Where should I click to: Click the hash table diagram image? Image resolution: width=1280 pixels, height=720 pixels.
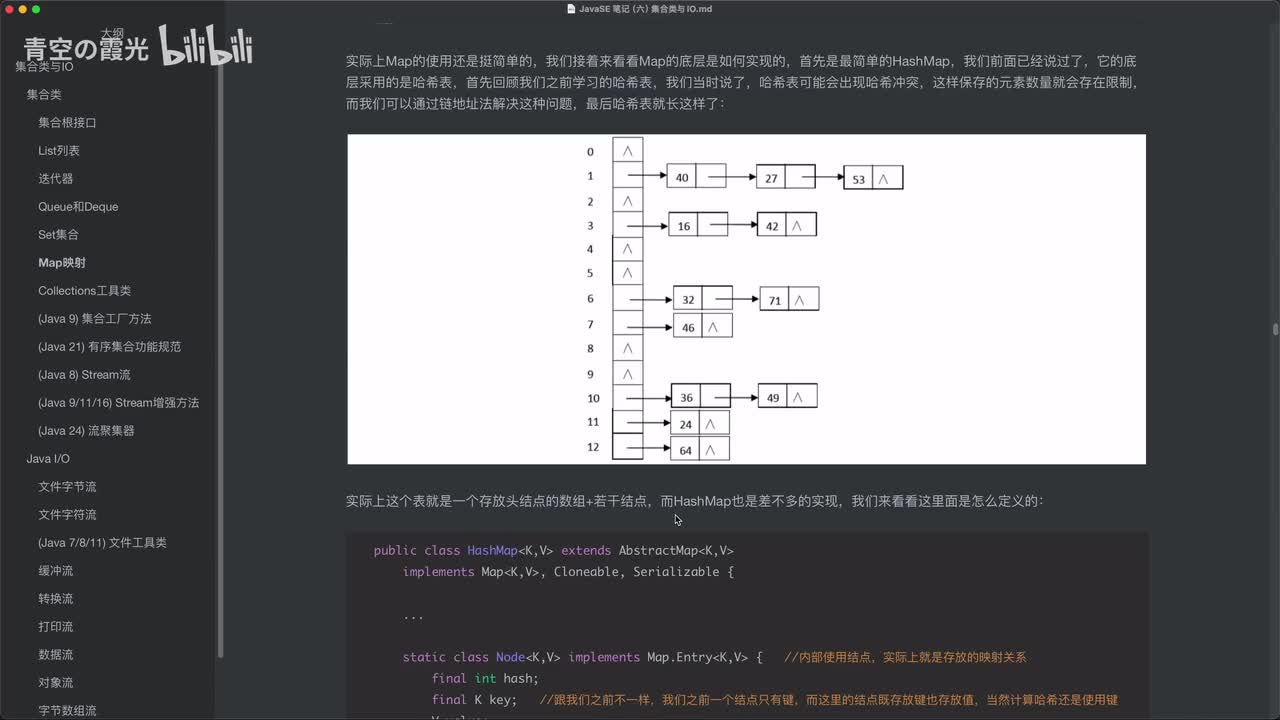click(x=746, y=299)
